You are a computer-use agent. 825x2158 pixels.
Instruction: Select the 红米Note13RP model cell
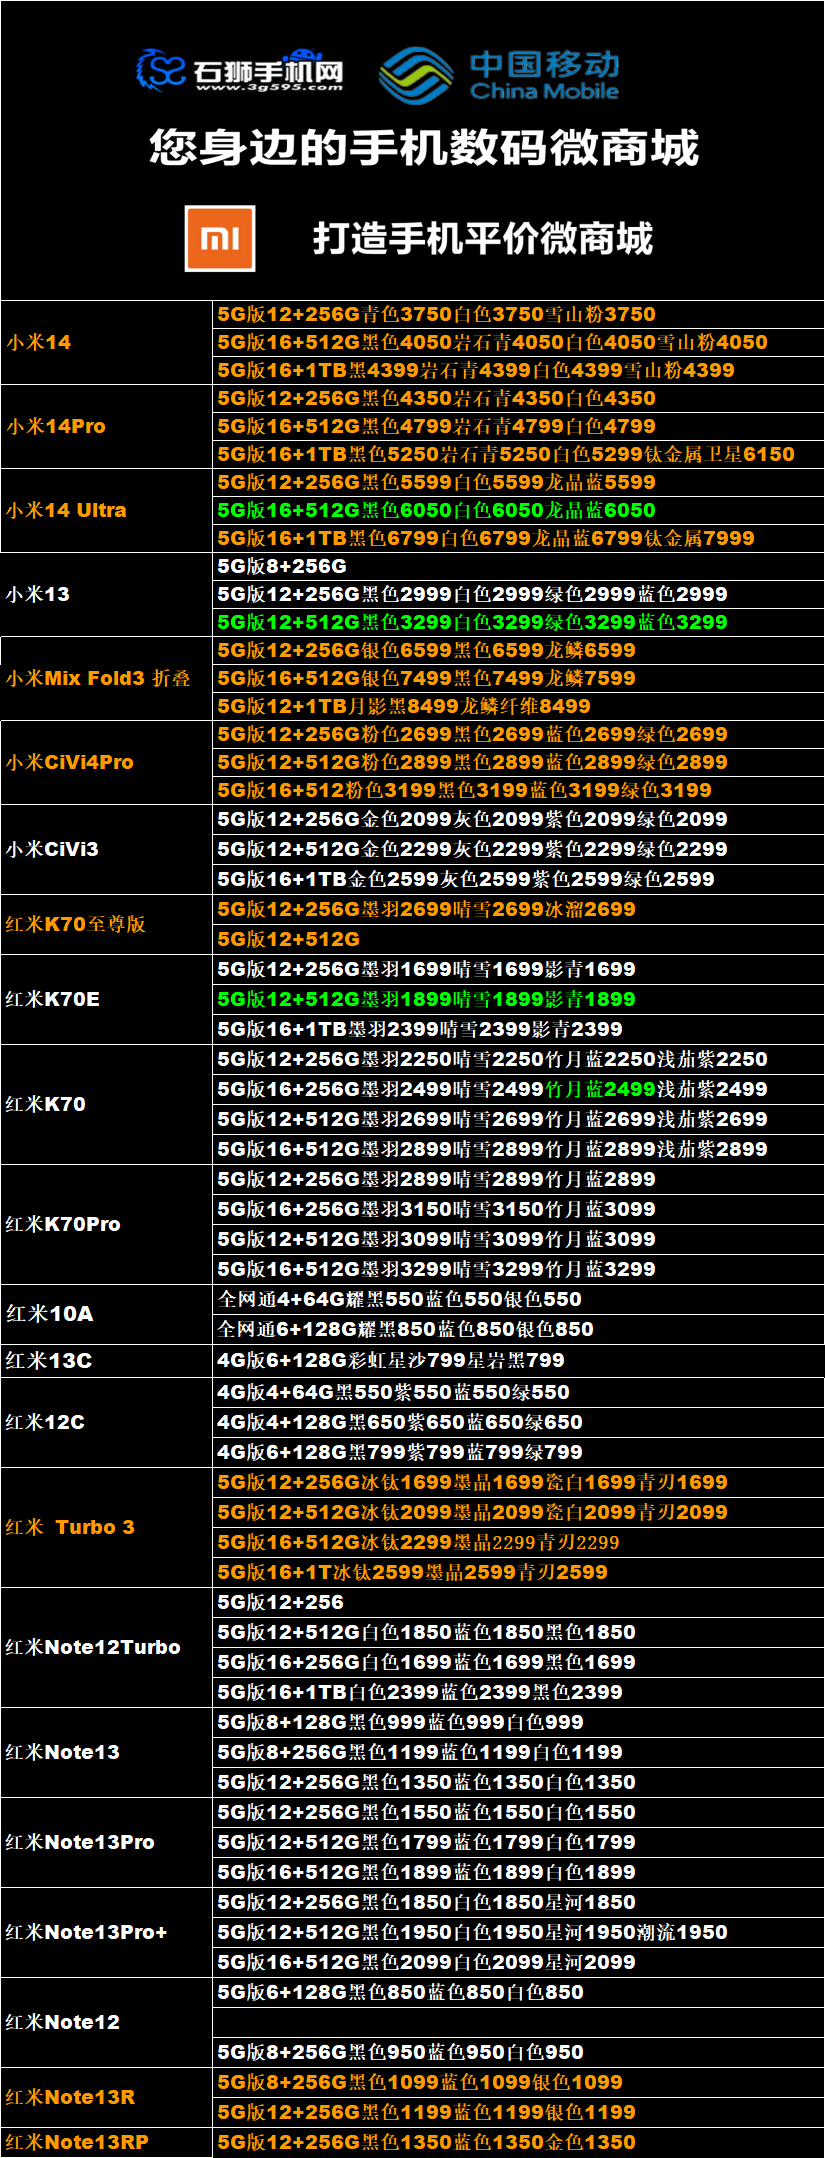tap(107, 2142)
